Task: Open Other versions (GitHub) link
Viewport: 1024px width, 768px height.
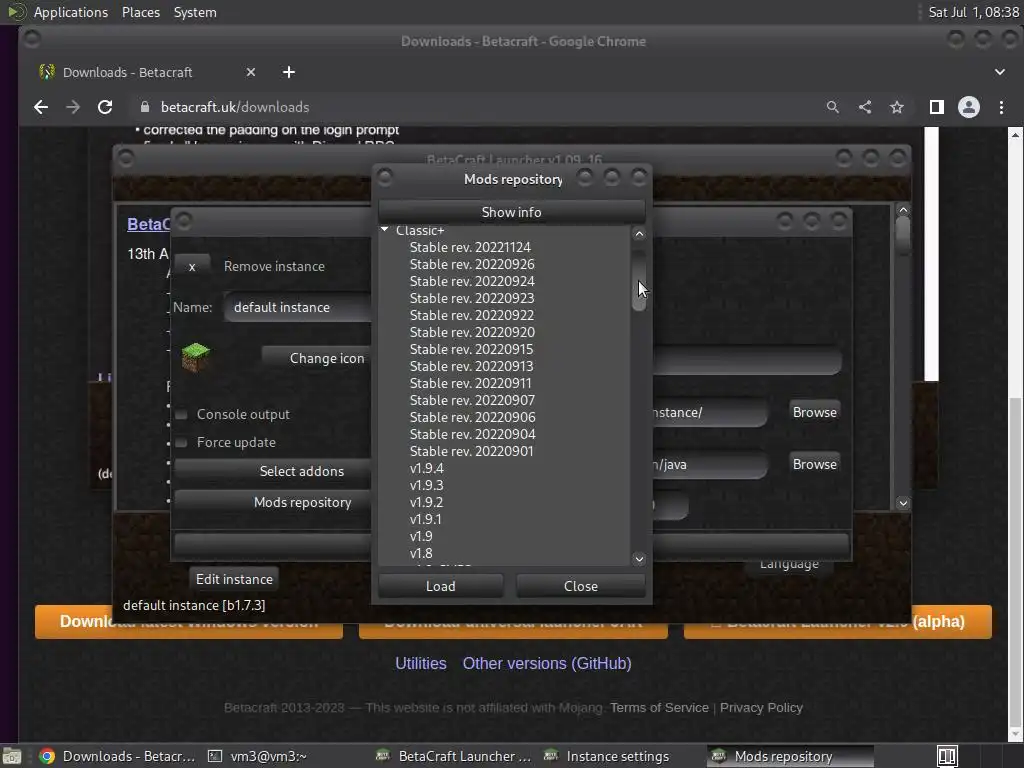Action: 547,664
